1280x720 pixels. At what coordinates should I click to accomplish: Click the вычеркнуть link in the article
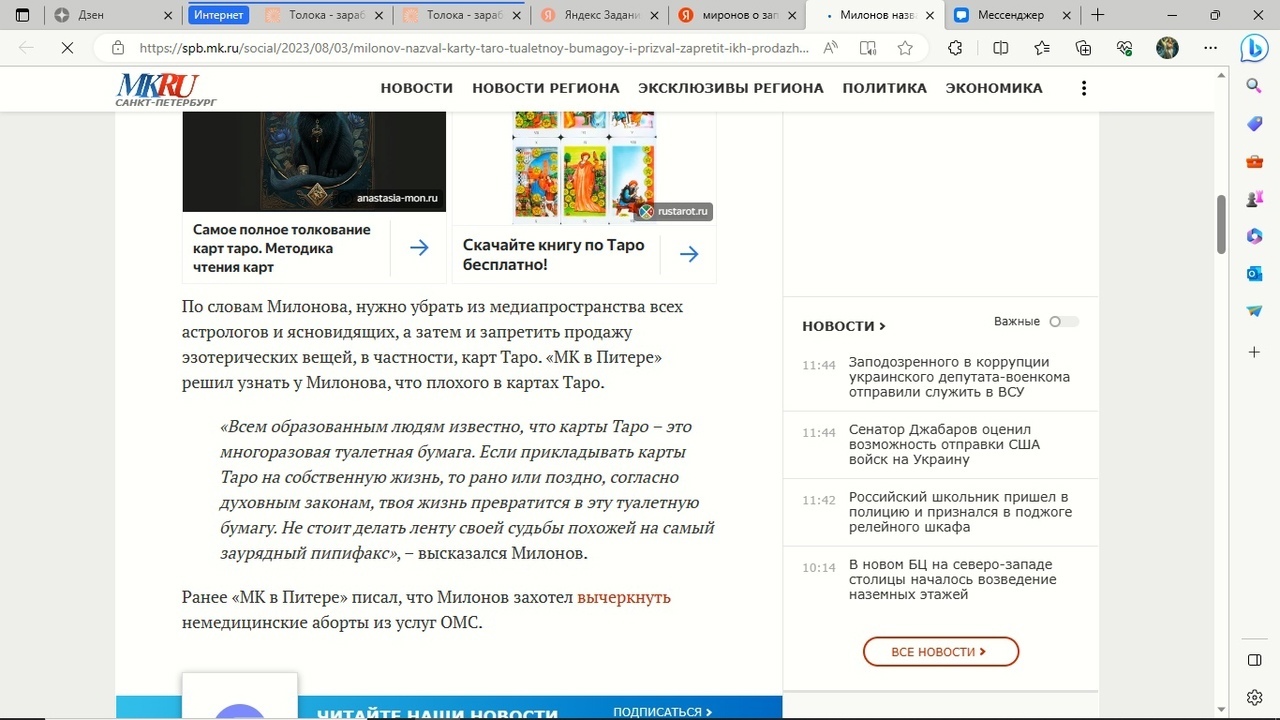623,597
